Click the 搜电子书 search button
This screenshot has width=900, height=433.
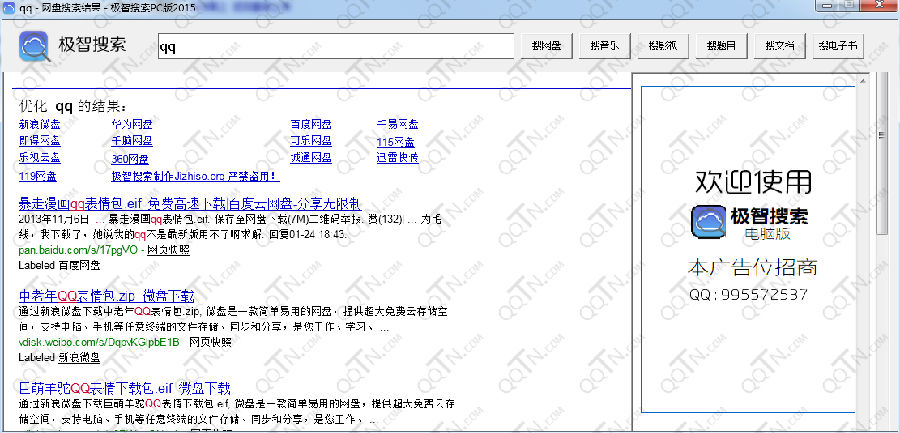click(838, 47)
